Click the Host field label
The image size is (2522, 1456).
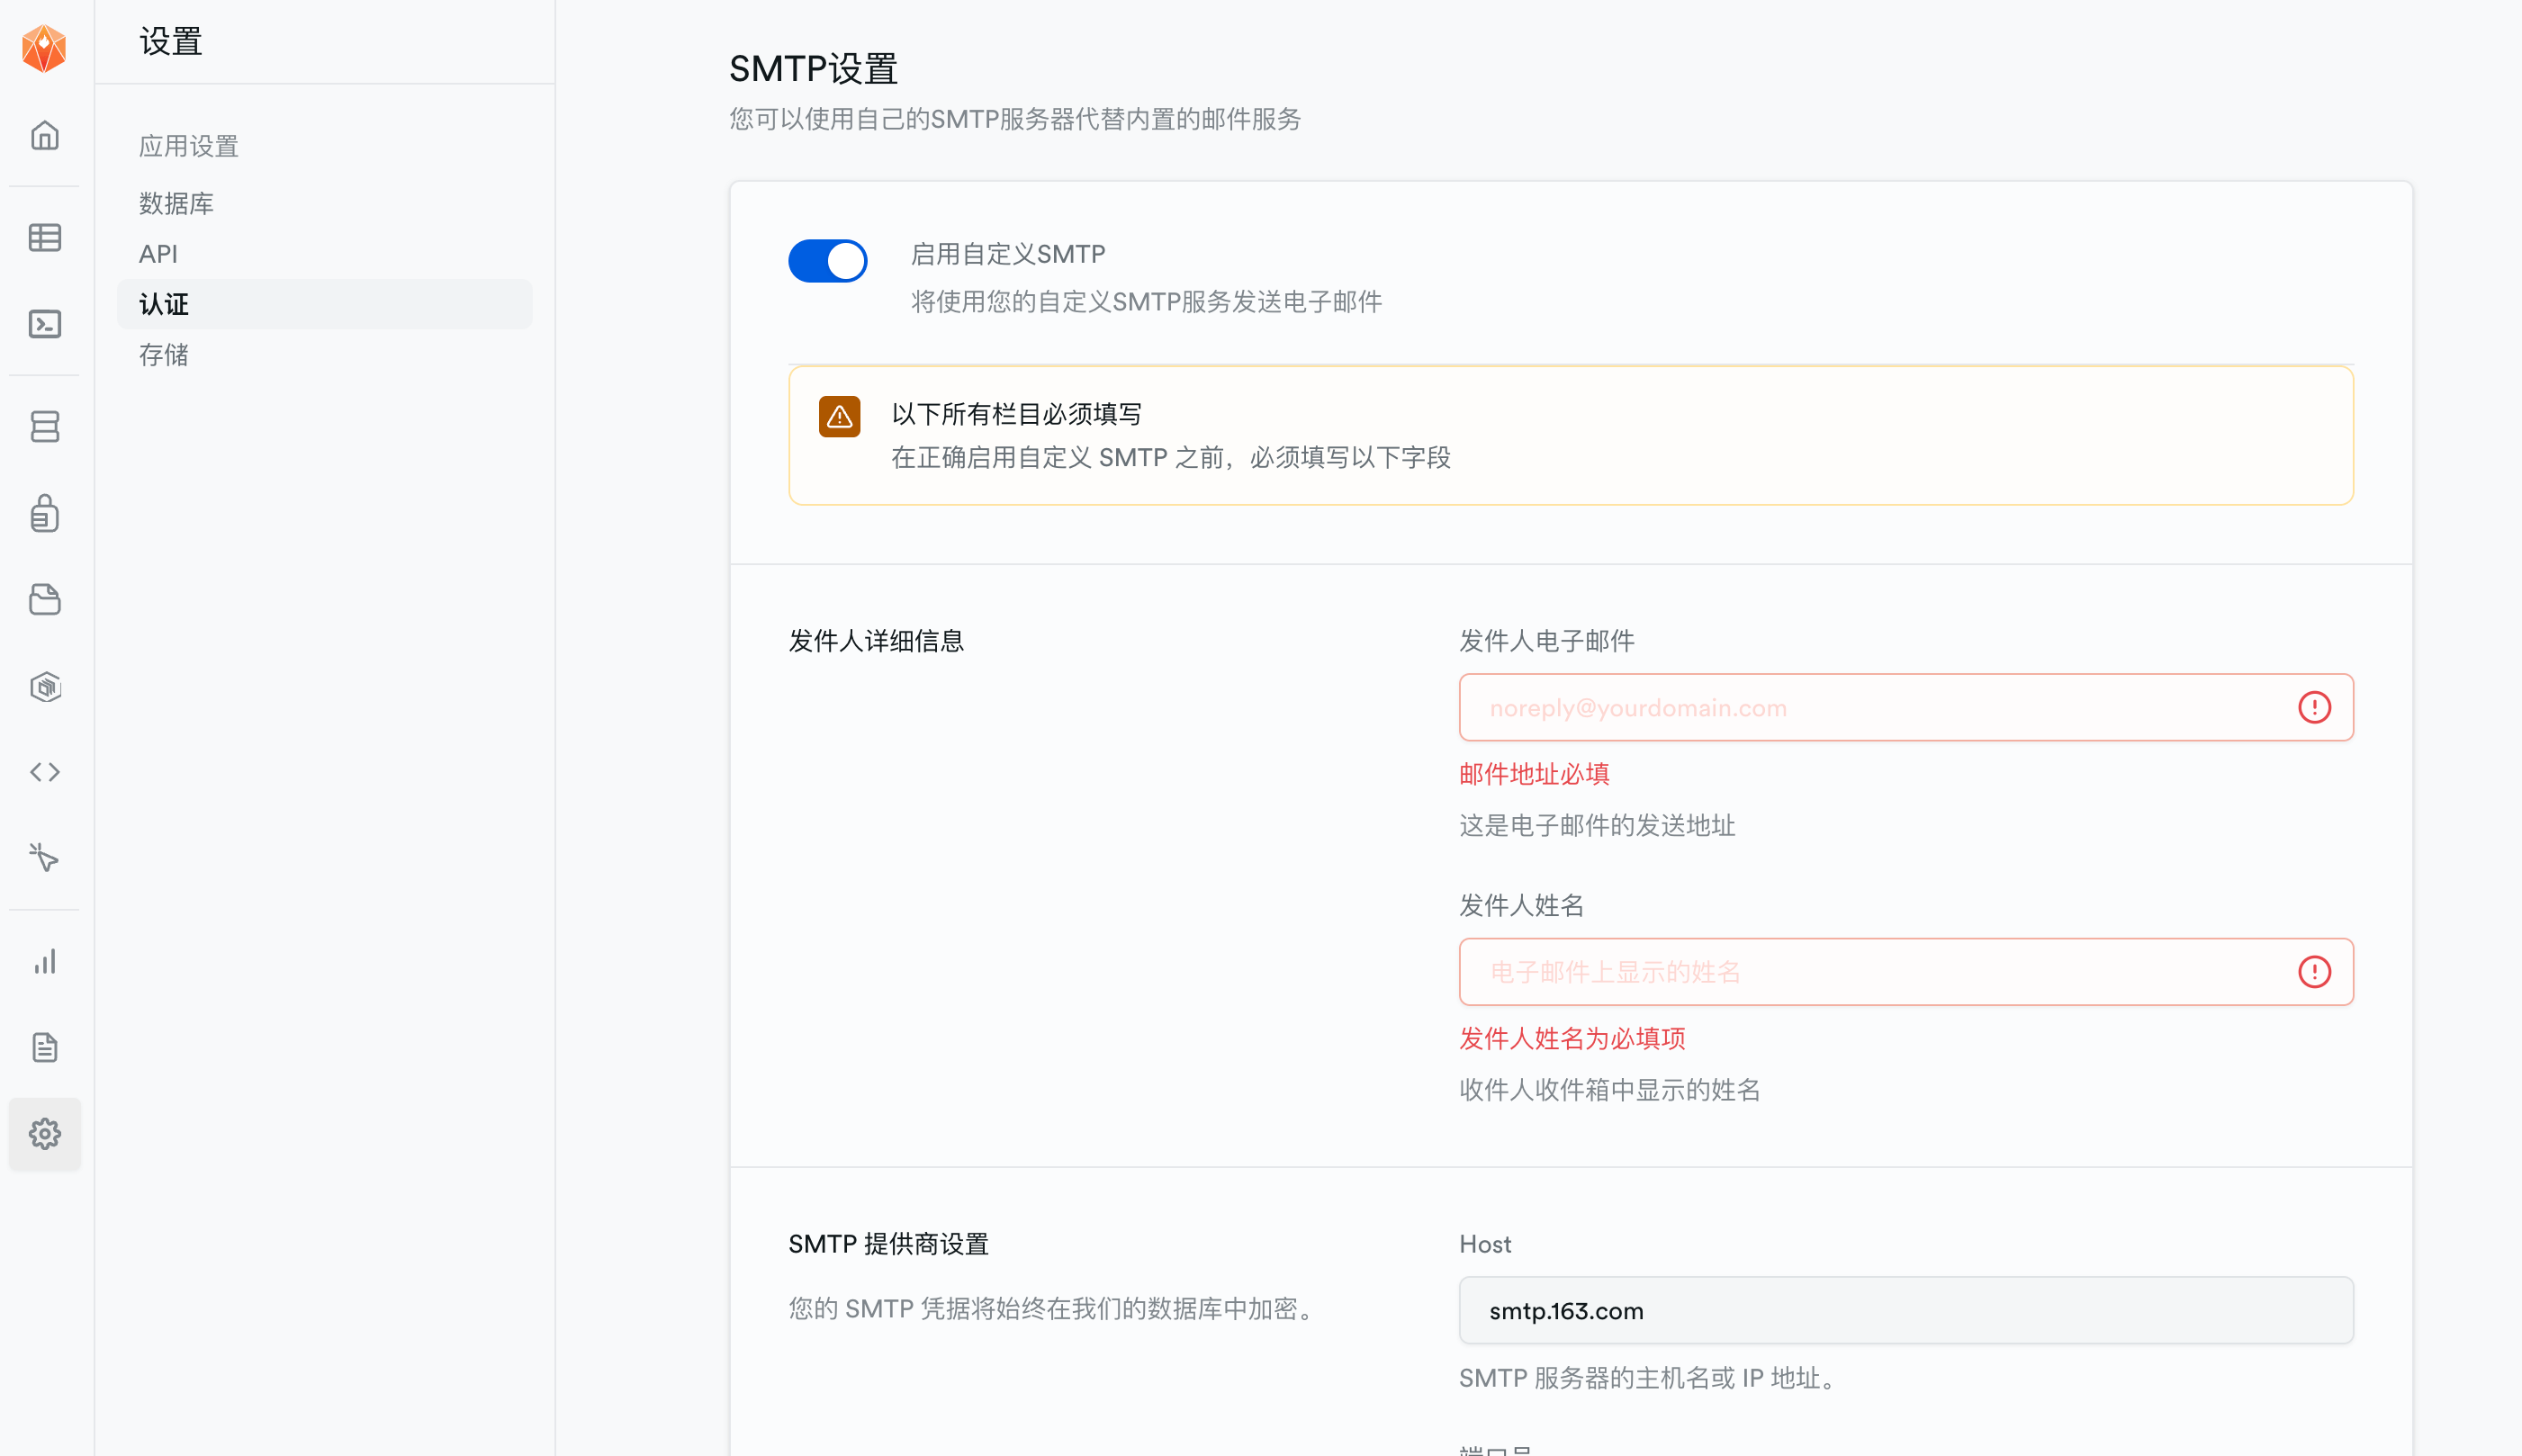1485,1244
